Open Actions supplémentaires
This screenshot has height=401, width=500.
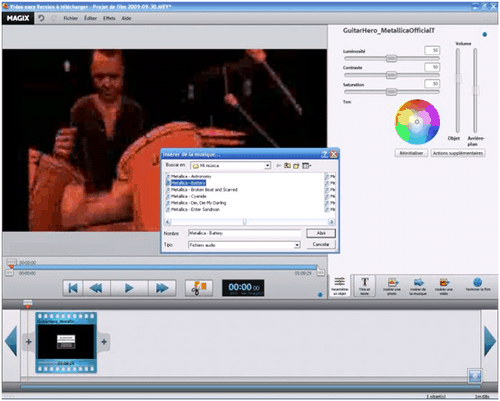[458, 153]
